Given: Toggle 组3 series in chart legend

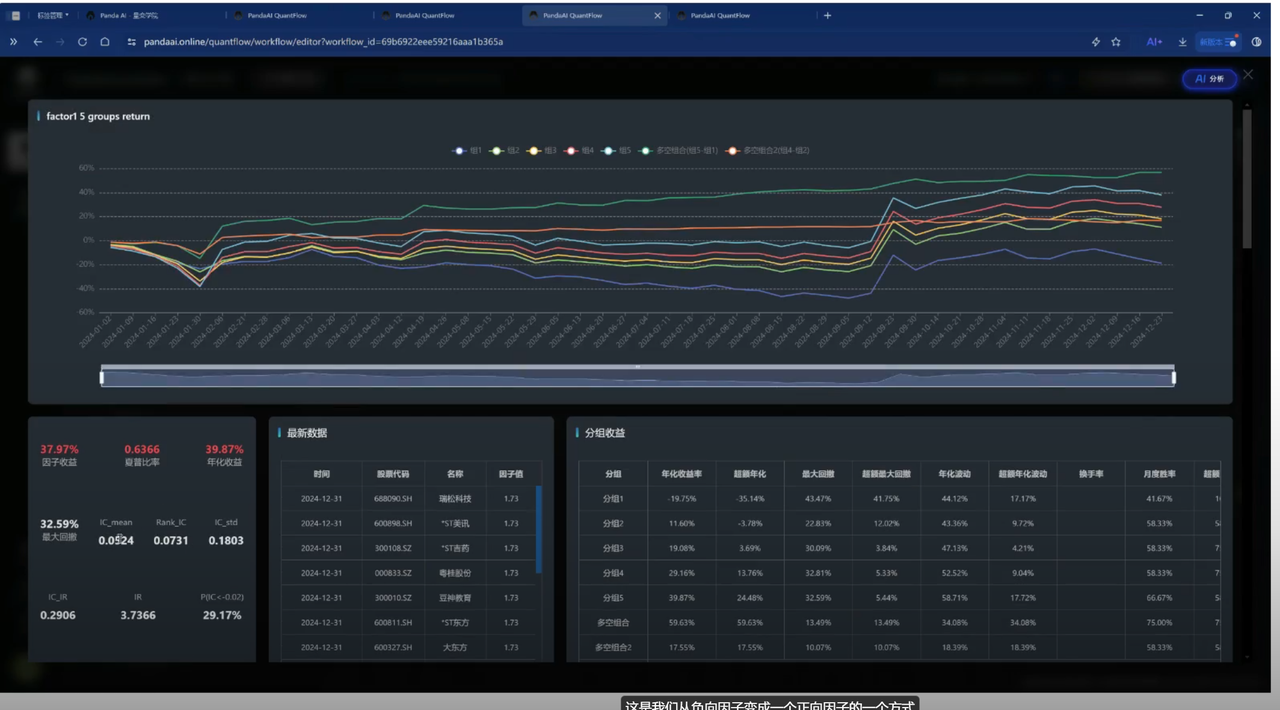Looking at the screenshot, I should coord(542,150).
